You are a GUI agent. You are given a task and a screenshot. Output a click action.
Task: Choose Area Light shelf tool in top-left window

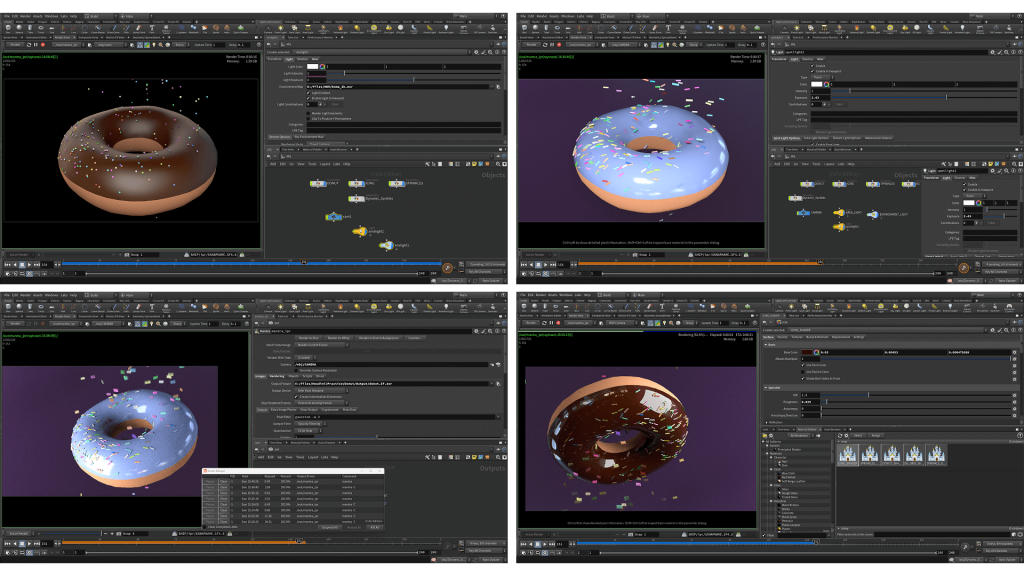(309, 29)
